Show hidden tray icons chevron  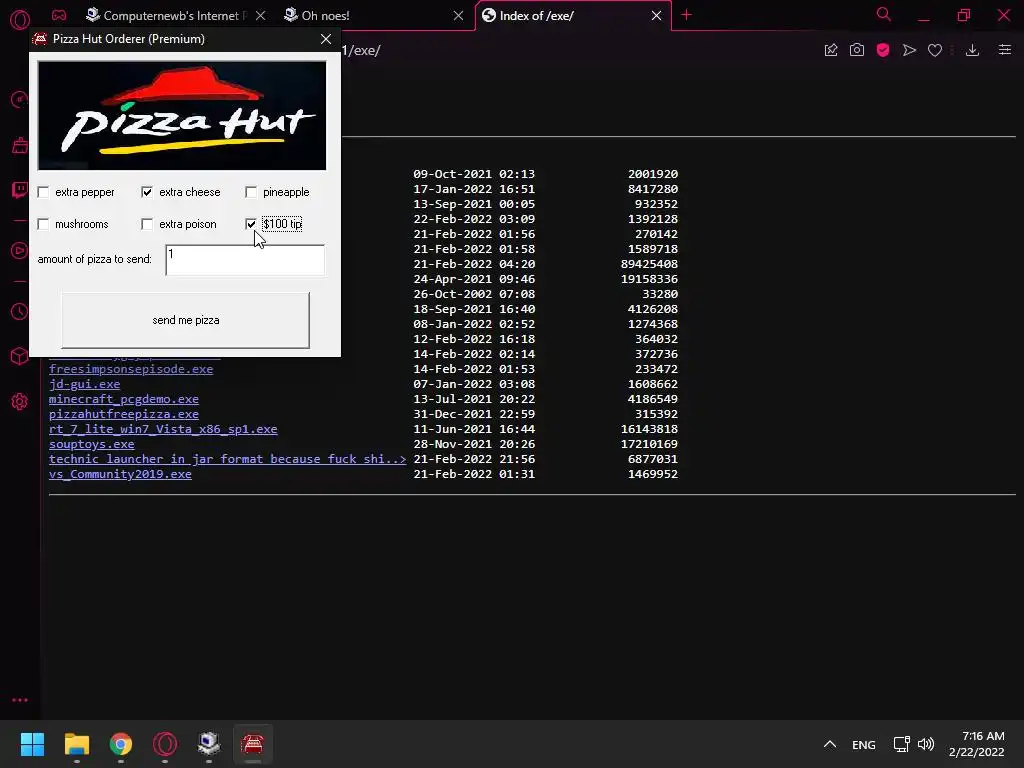point(830,744)
